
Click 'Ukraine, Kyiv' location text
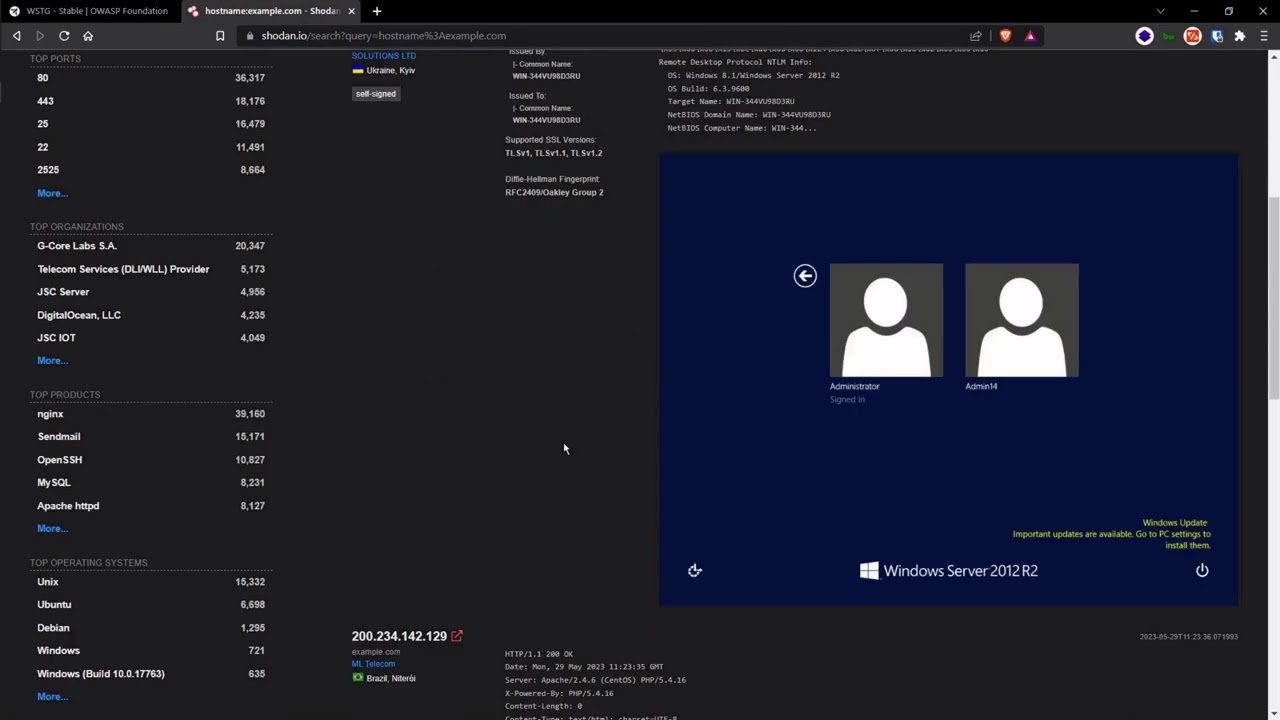click(x=391, y=71)
